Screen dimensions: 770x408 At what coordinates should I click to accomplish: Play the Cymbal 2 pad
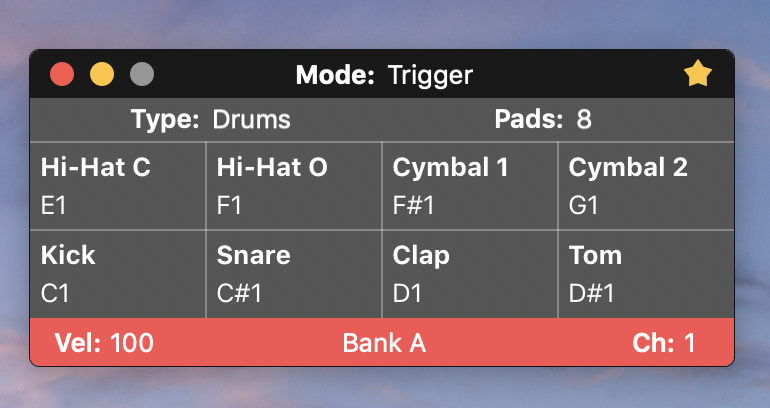646,186
